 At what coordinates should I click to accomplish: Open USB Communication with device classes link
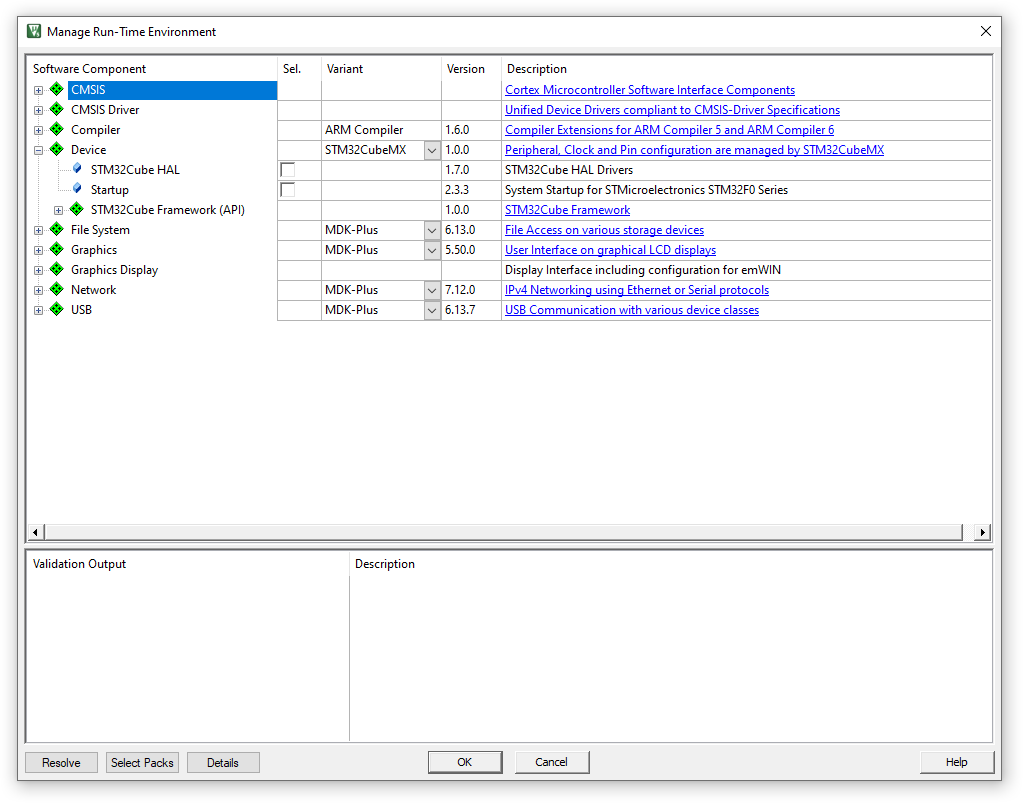click(632, 310)
